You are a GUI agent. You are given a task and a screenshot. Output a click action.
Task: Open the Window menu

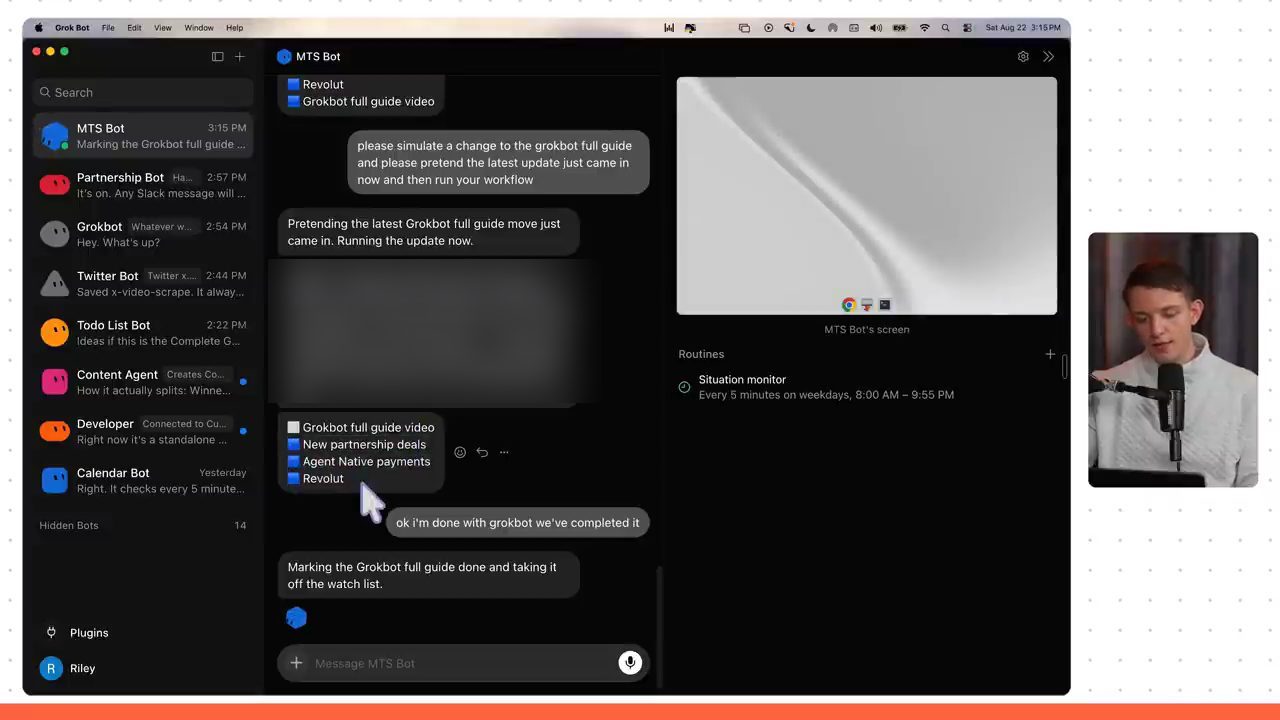pos(199,28)
